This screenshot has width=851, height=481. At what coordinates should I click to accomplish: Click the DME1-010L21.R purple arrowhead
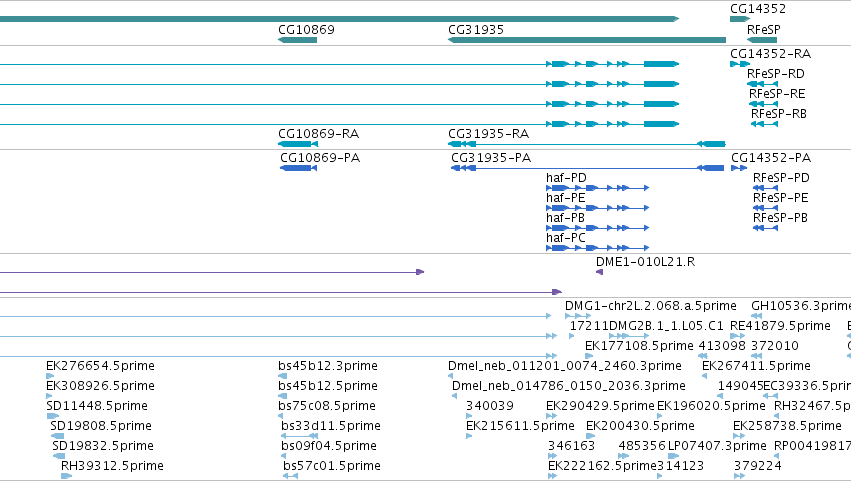pos(599,272)
